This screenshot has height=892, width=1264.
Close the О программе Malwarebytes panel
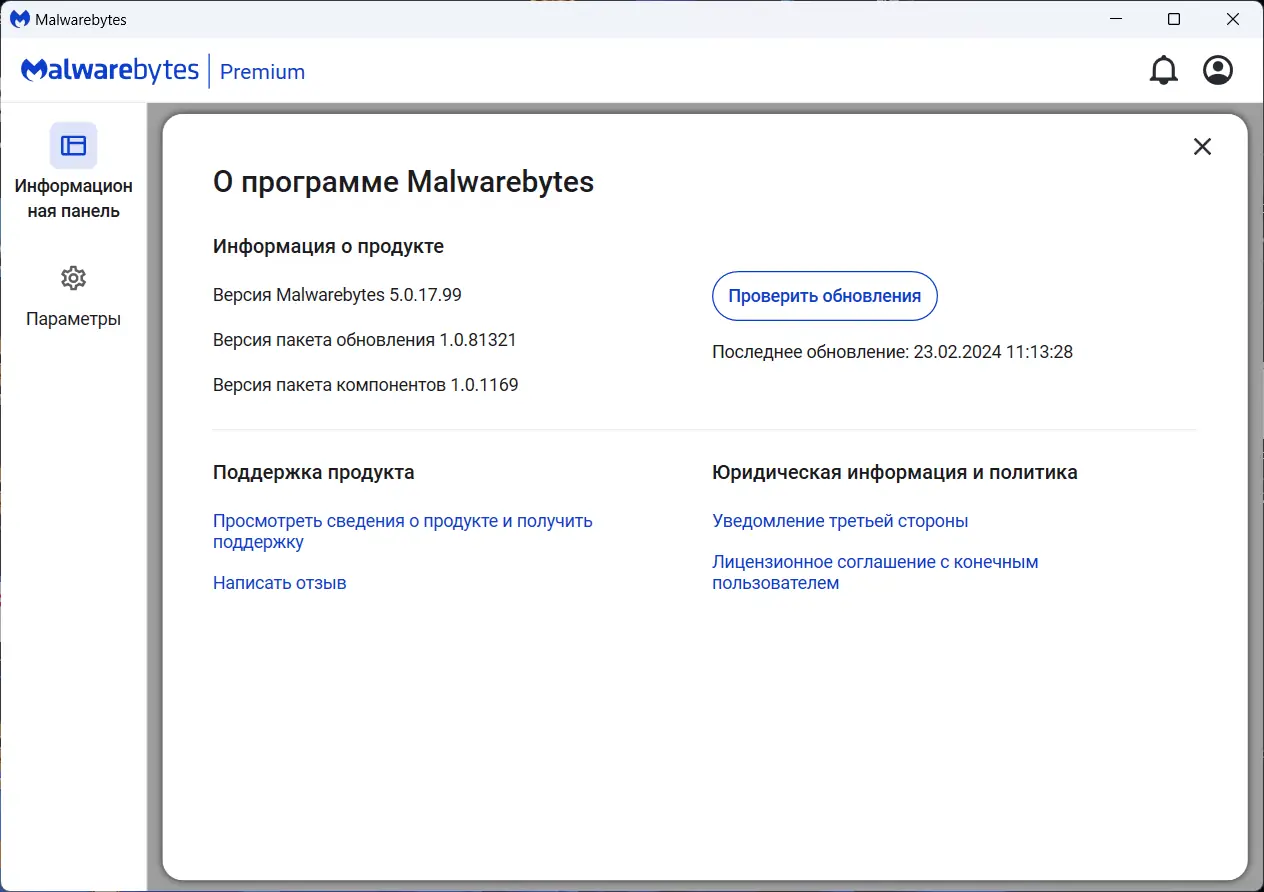1202,147
